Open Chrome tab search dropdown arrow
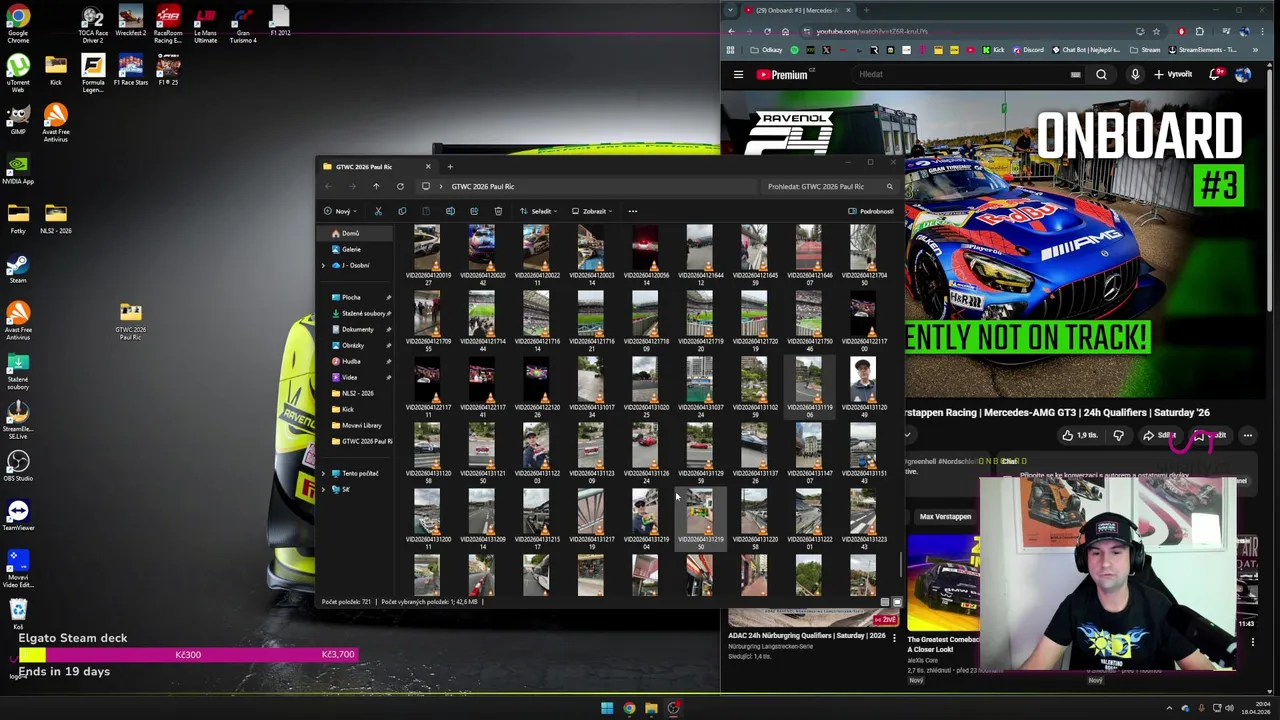1280x720 pixels. tap(730, 10)
